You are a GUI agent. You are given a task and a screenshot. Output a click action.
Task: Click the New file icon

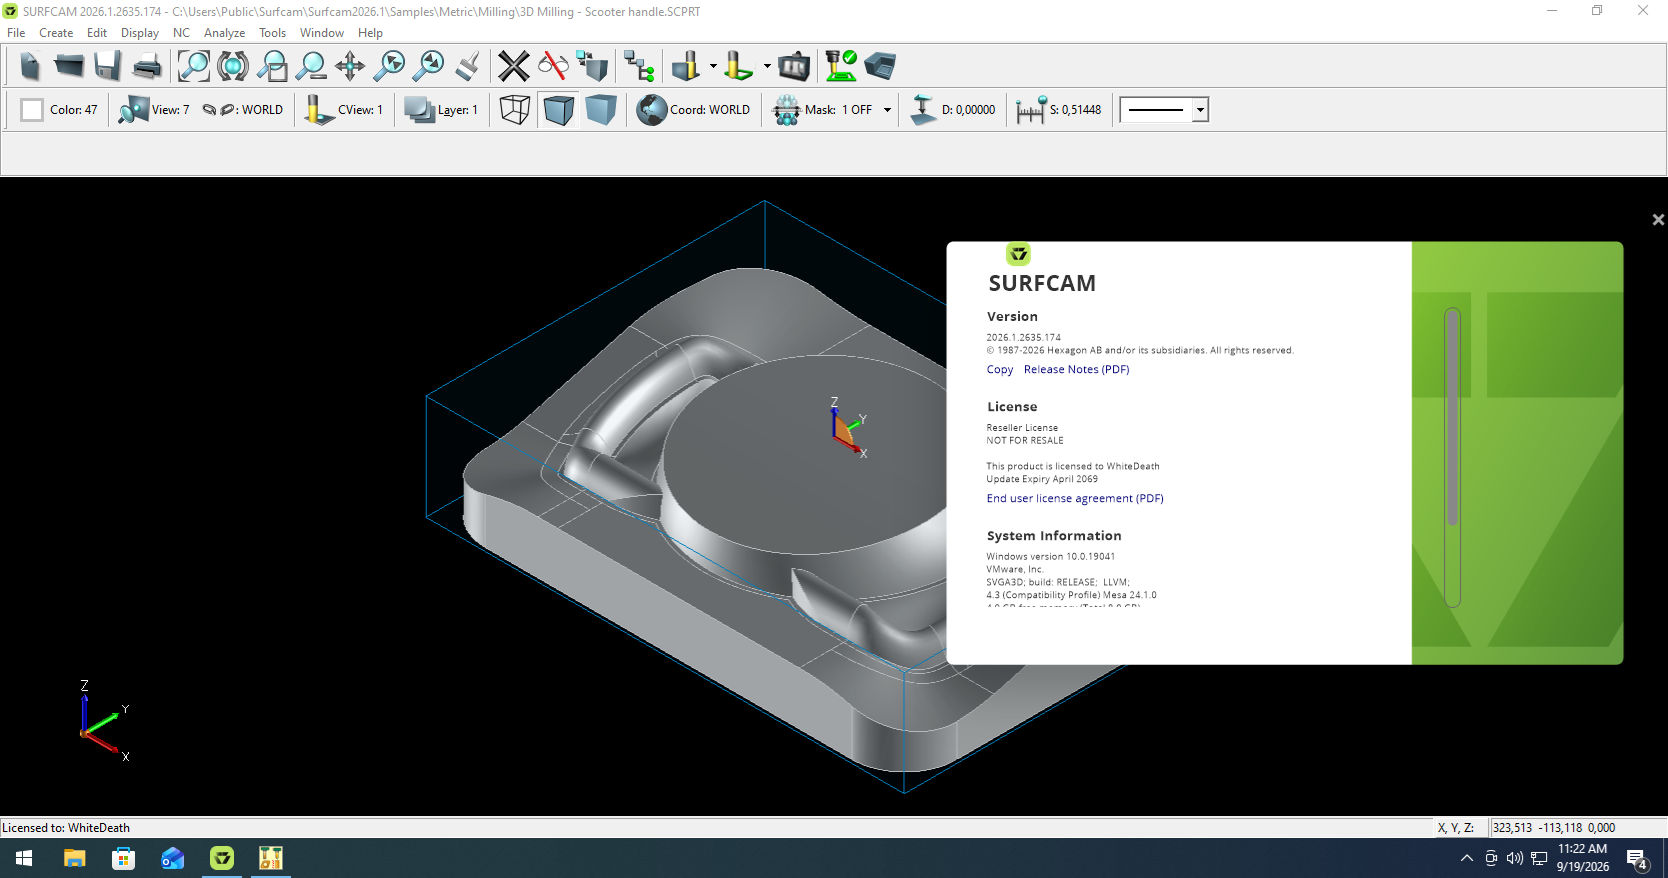click(x=30, y=67)
